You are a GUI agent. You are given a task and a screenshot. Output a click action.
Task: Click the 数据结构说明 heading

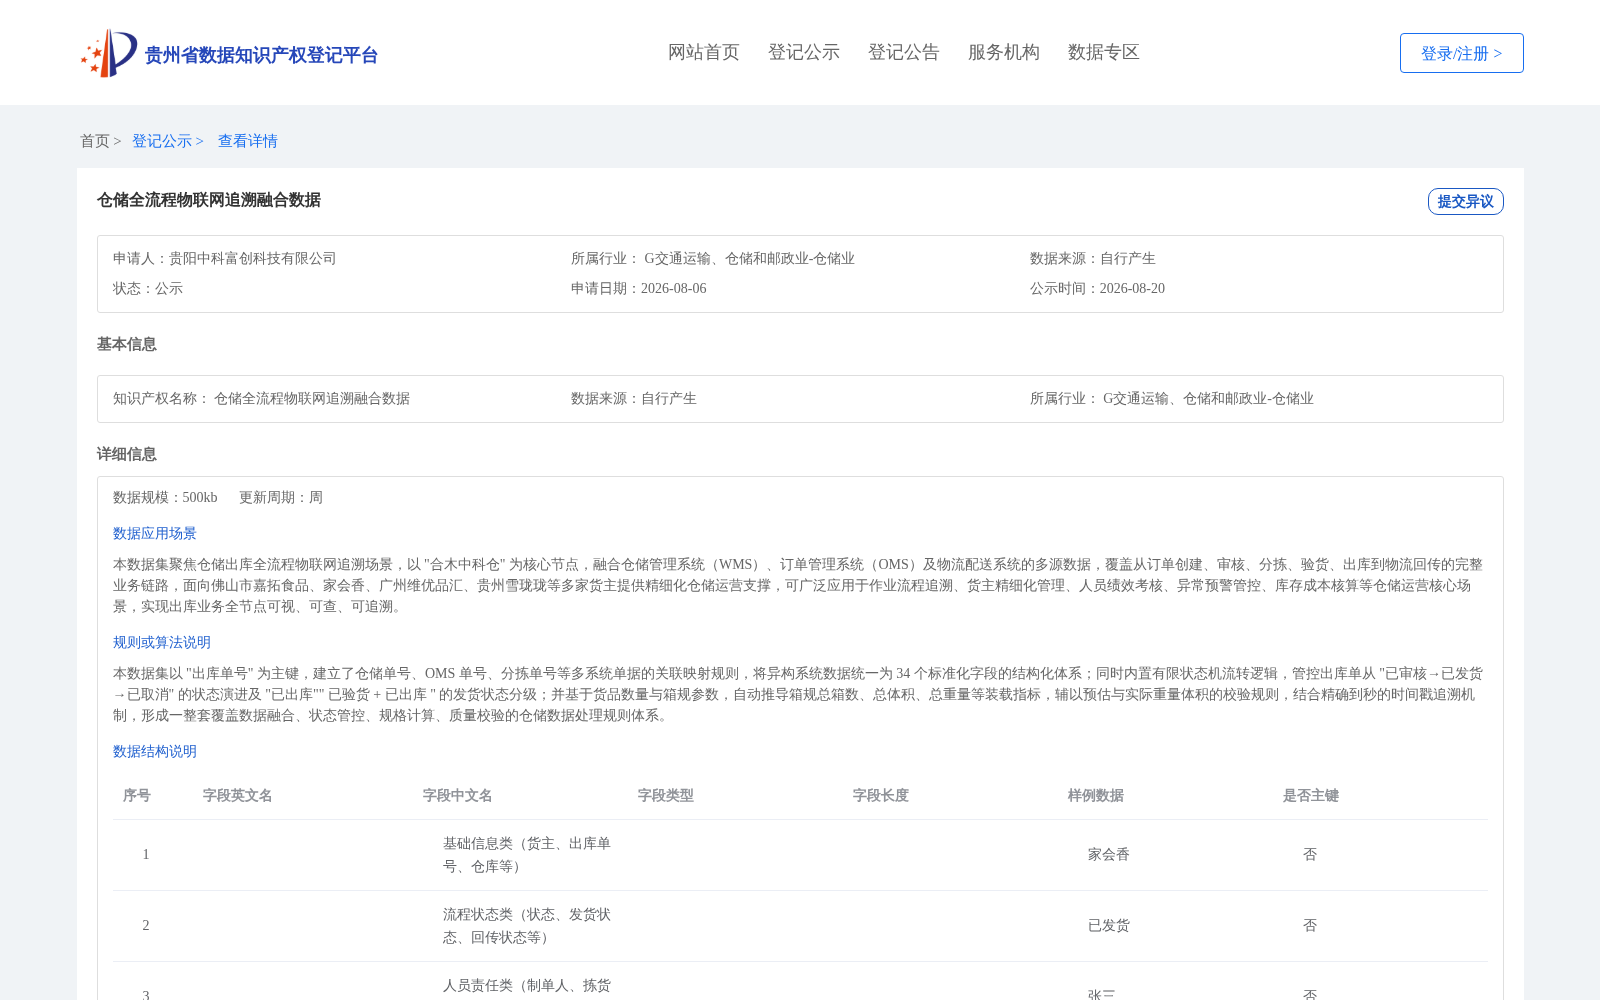click(x=155, y=751)
